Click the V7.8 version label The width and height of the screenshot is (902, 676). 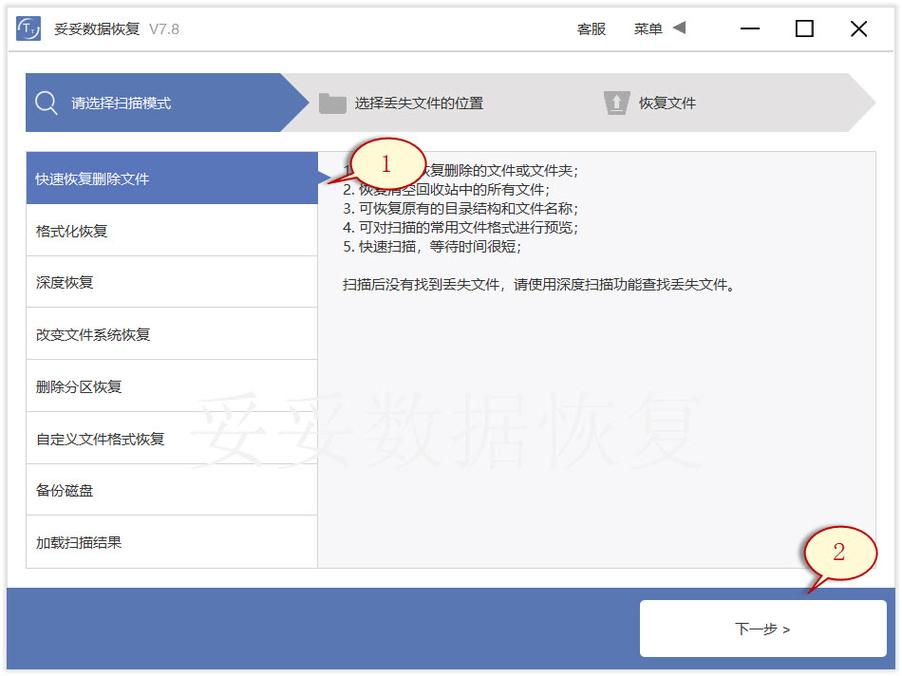tap(164, 29)
